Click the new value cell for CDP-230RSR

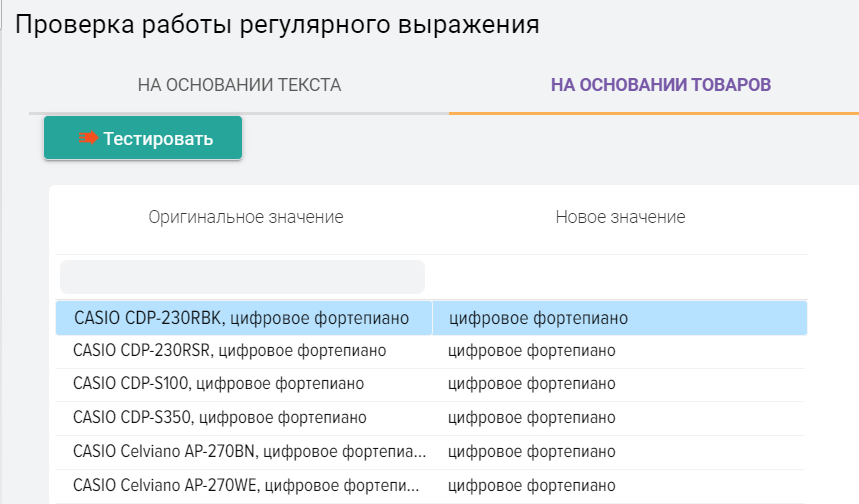pos(531,351)
